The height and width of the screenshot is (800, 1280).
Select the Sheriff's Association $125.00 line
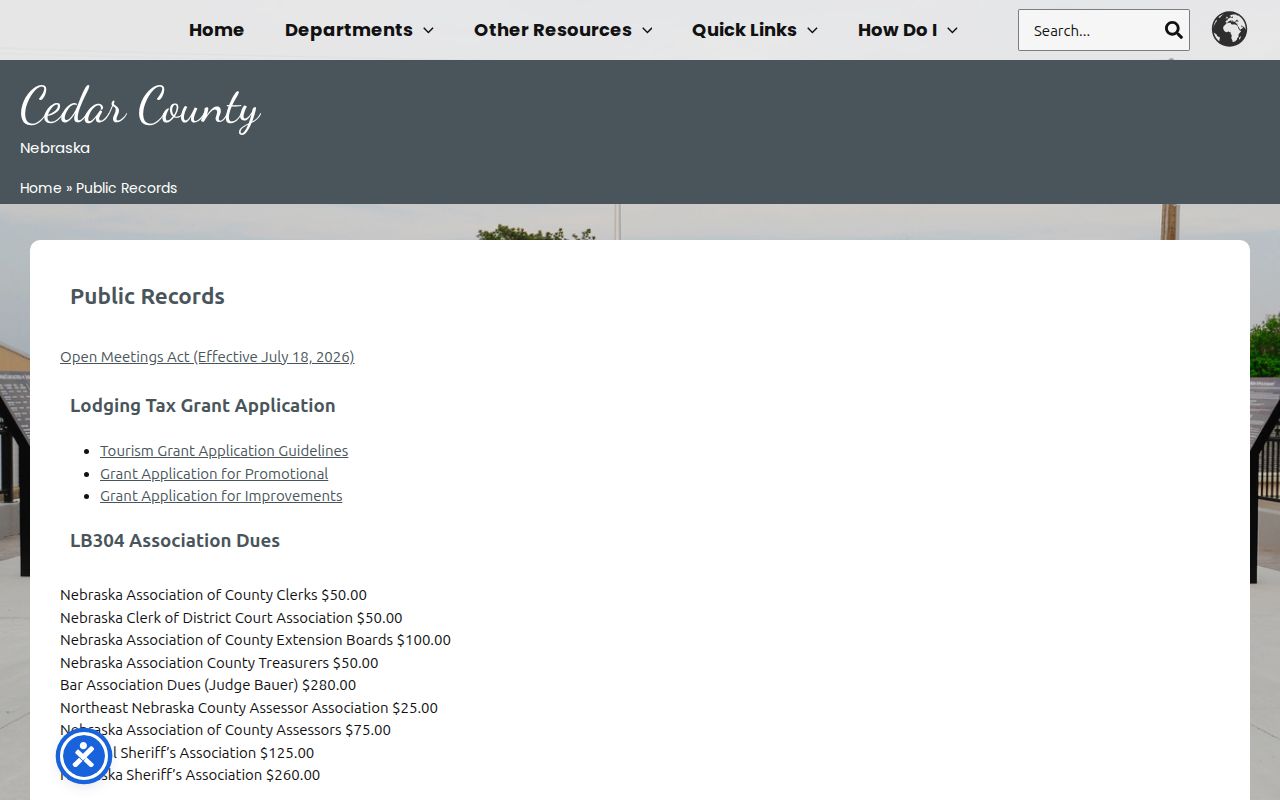coord(187,753)
